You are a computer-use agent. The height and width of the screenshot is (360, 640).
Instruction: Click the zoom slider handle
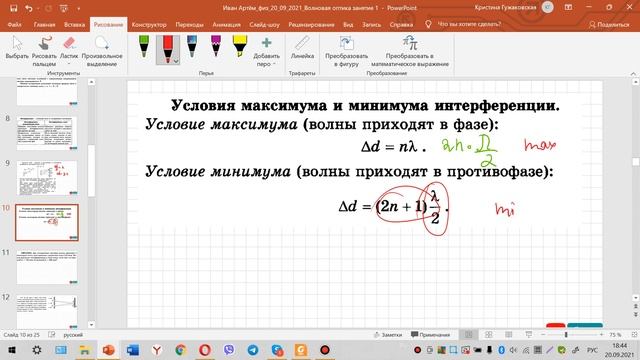[x=566, y=335]
